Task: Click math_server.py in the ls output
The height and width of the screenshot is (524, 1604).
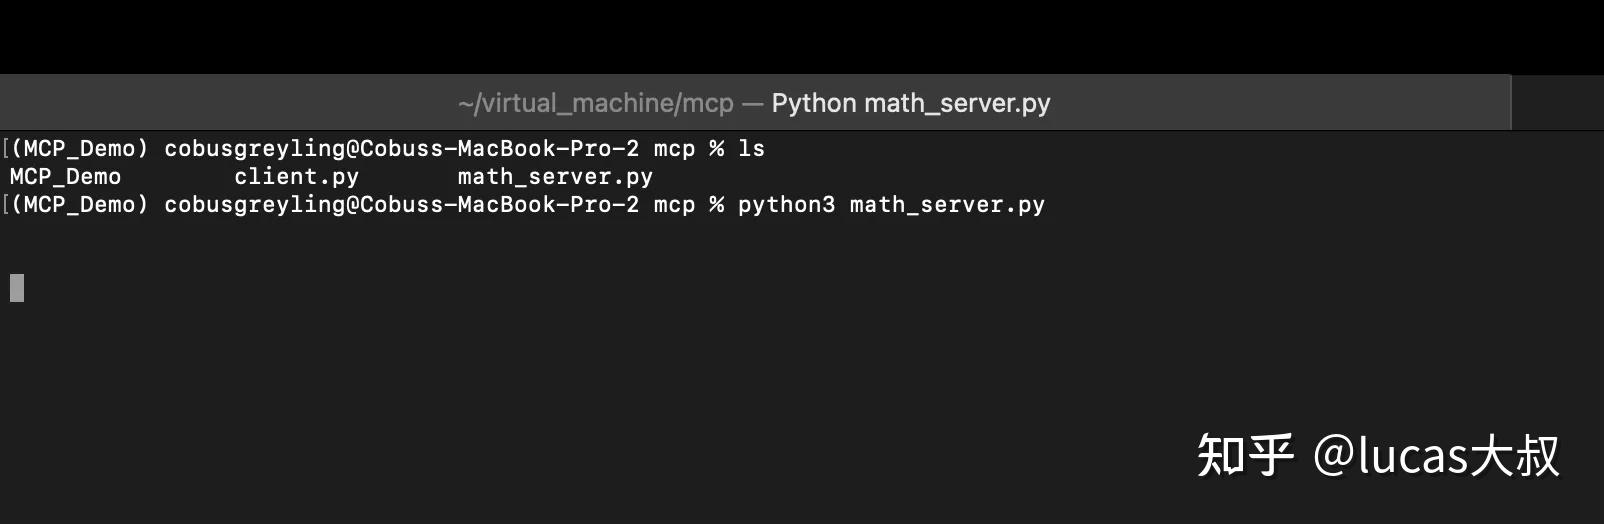Action: [555, 177]
